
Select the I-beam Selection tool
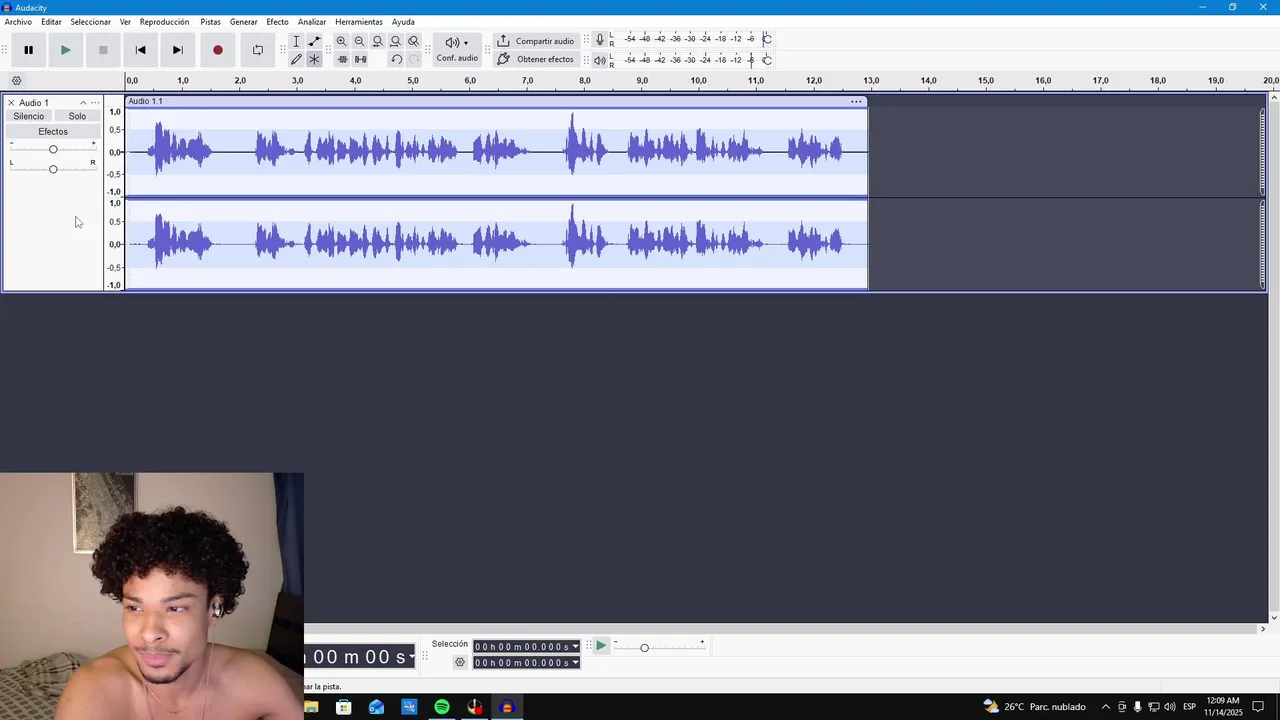tap(296, 41)
